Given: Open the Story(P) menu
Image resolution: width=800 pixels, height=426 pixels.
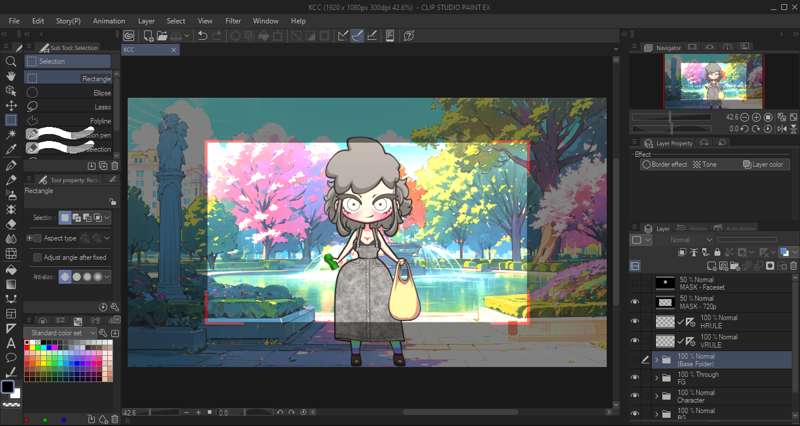Looking at the screenshot, I should coord(68,21).
